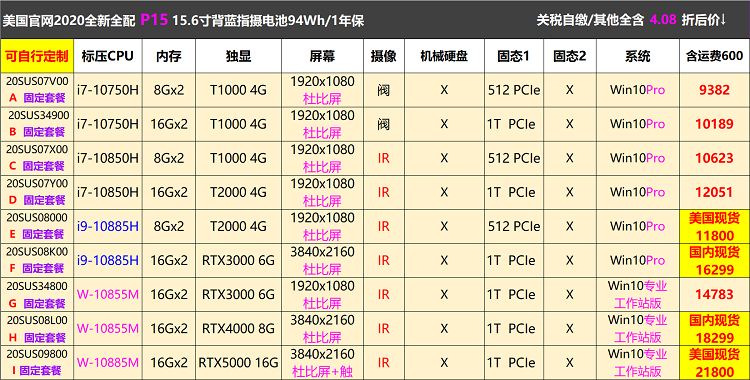Select the 固态2 column header

coord(570,56)
